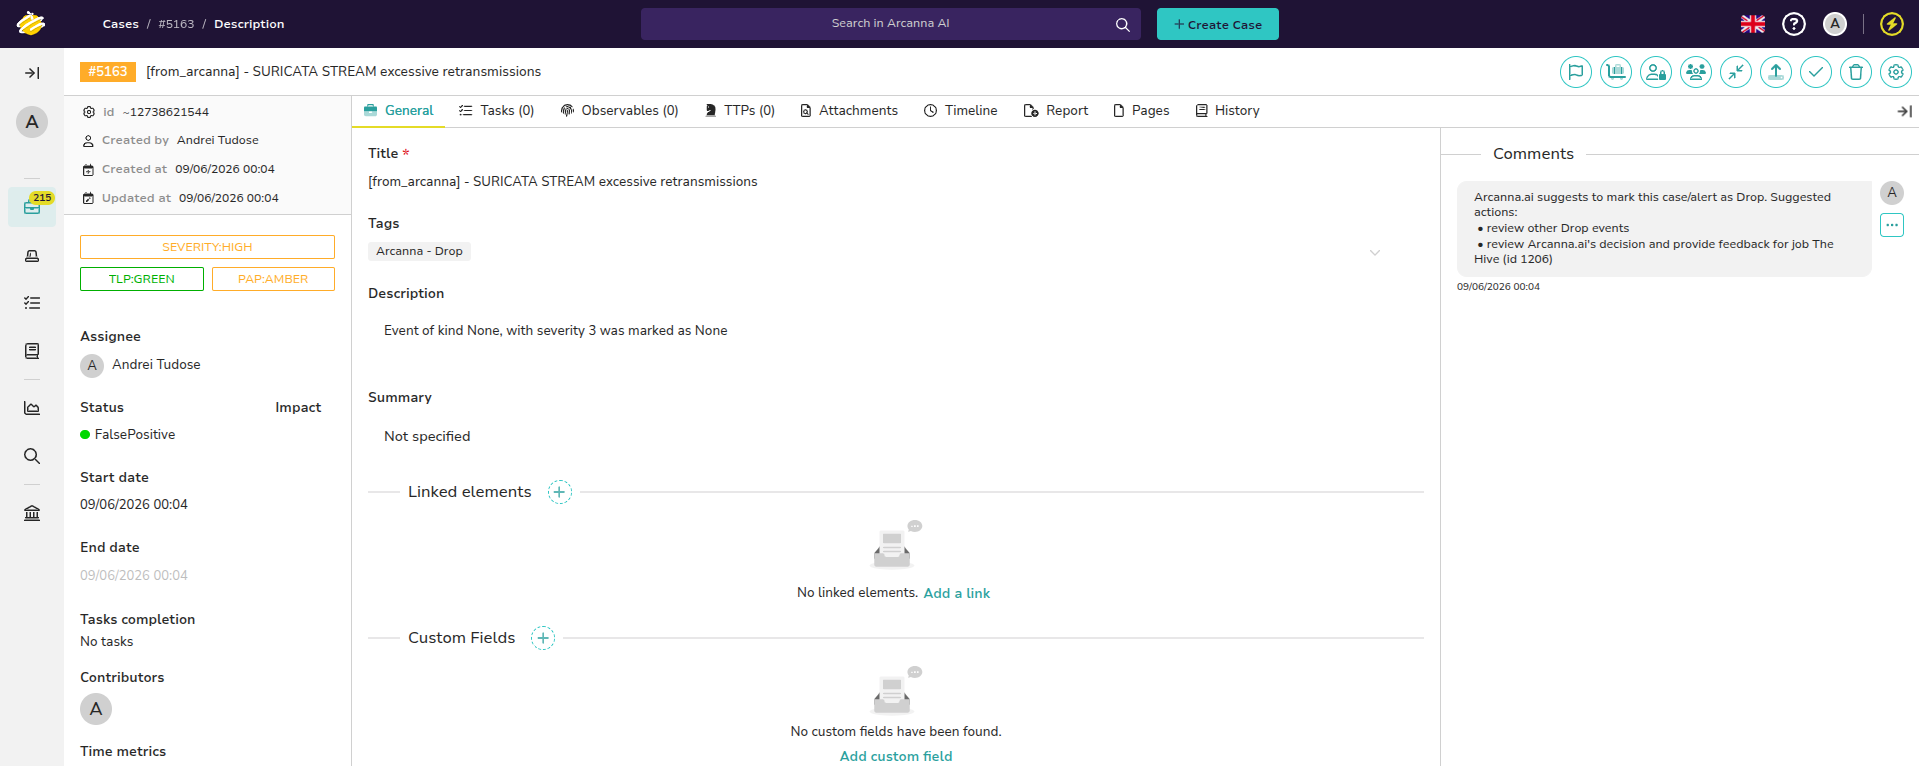Click the Create Case button
This screenshot has width=1919, height=766.
point(1217,24)
